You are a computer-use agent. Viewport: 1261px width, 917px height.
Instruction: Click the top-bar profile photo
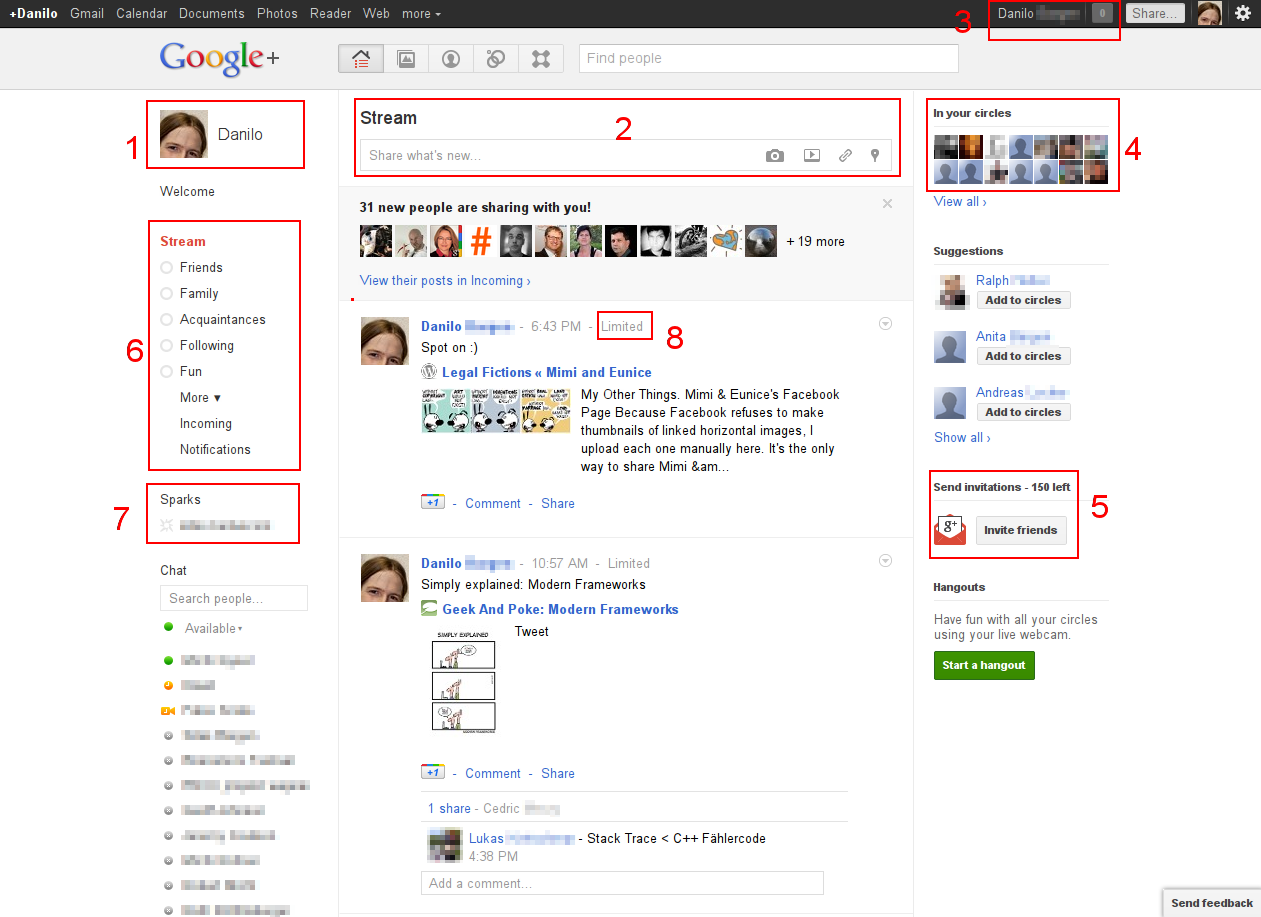pyautogui.click(x=1209, y=13)
